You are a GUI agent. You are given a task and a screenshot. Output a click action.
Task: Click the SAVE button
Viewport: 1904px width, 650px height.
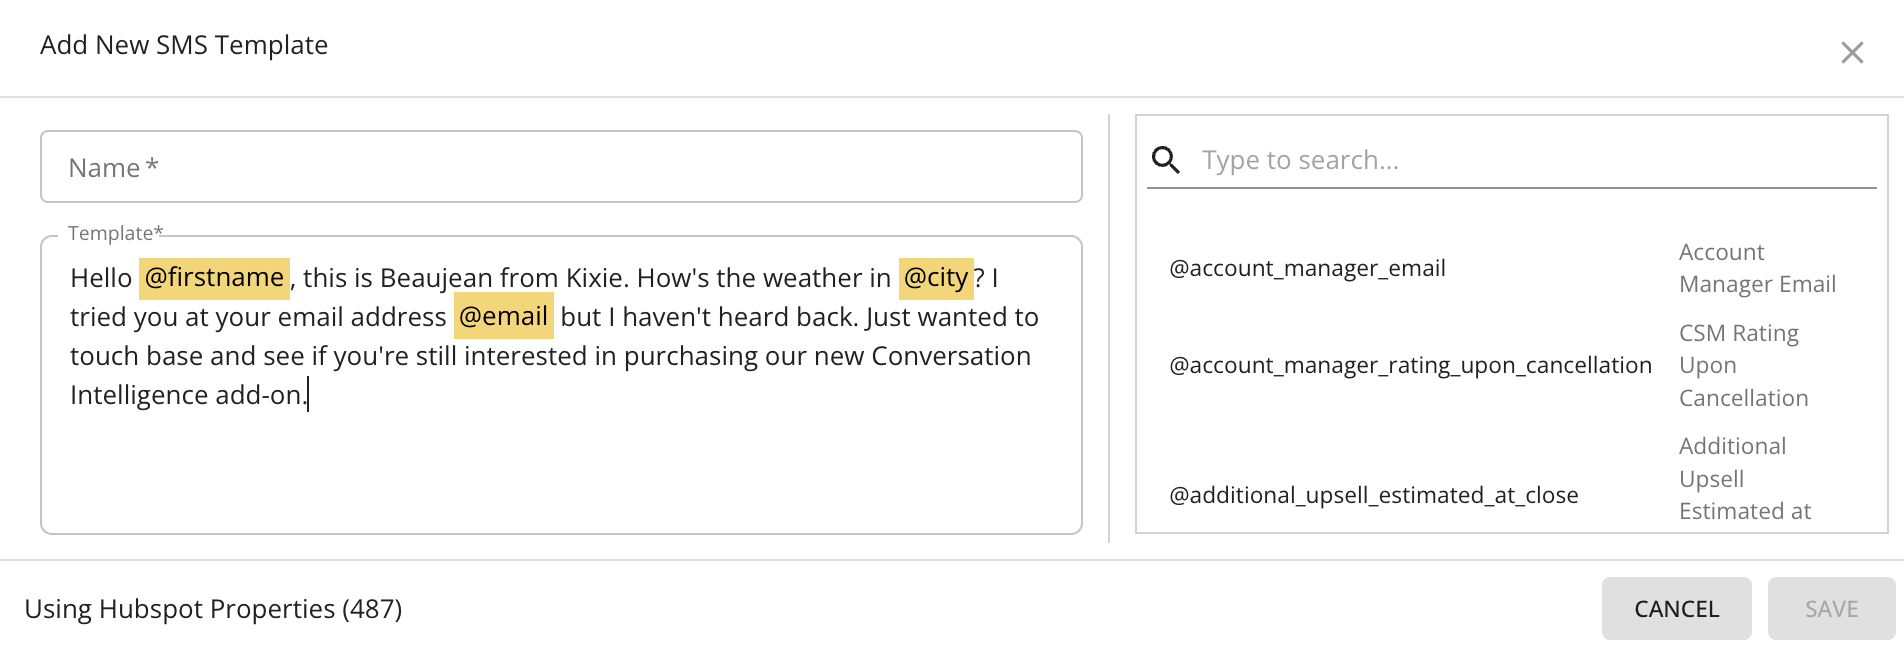click(1831, 608)
